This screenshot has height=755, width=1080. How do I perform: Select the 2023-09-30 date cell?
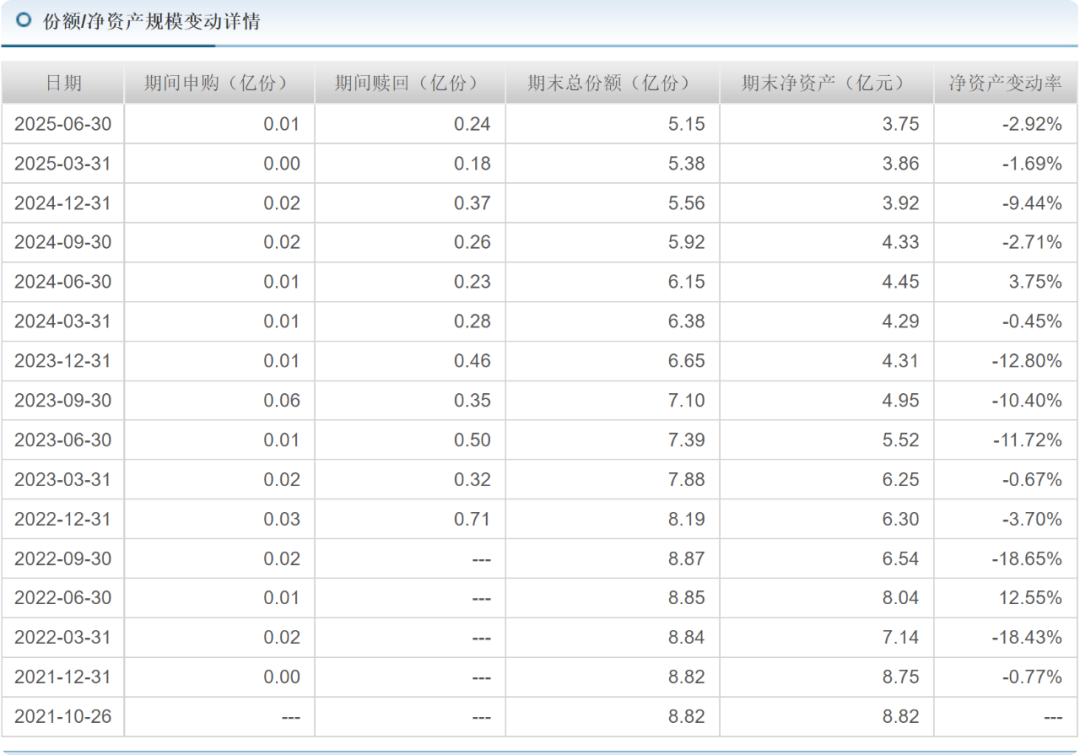pos(62,401)
